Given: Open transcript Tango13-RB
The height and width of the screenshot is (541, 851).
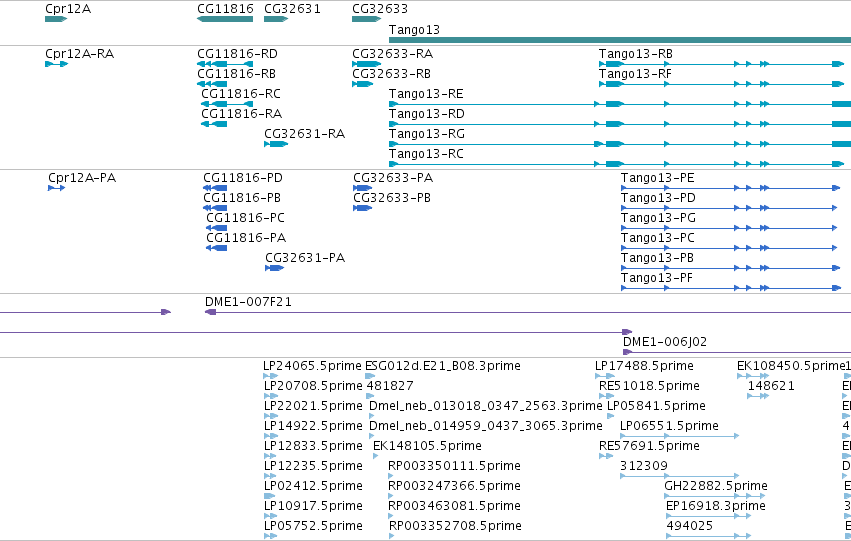Looking at the screenshot, I should 636,54.
